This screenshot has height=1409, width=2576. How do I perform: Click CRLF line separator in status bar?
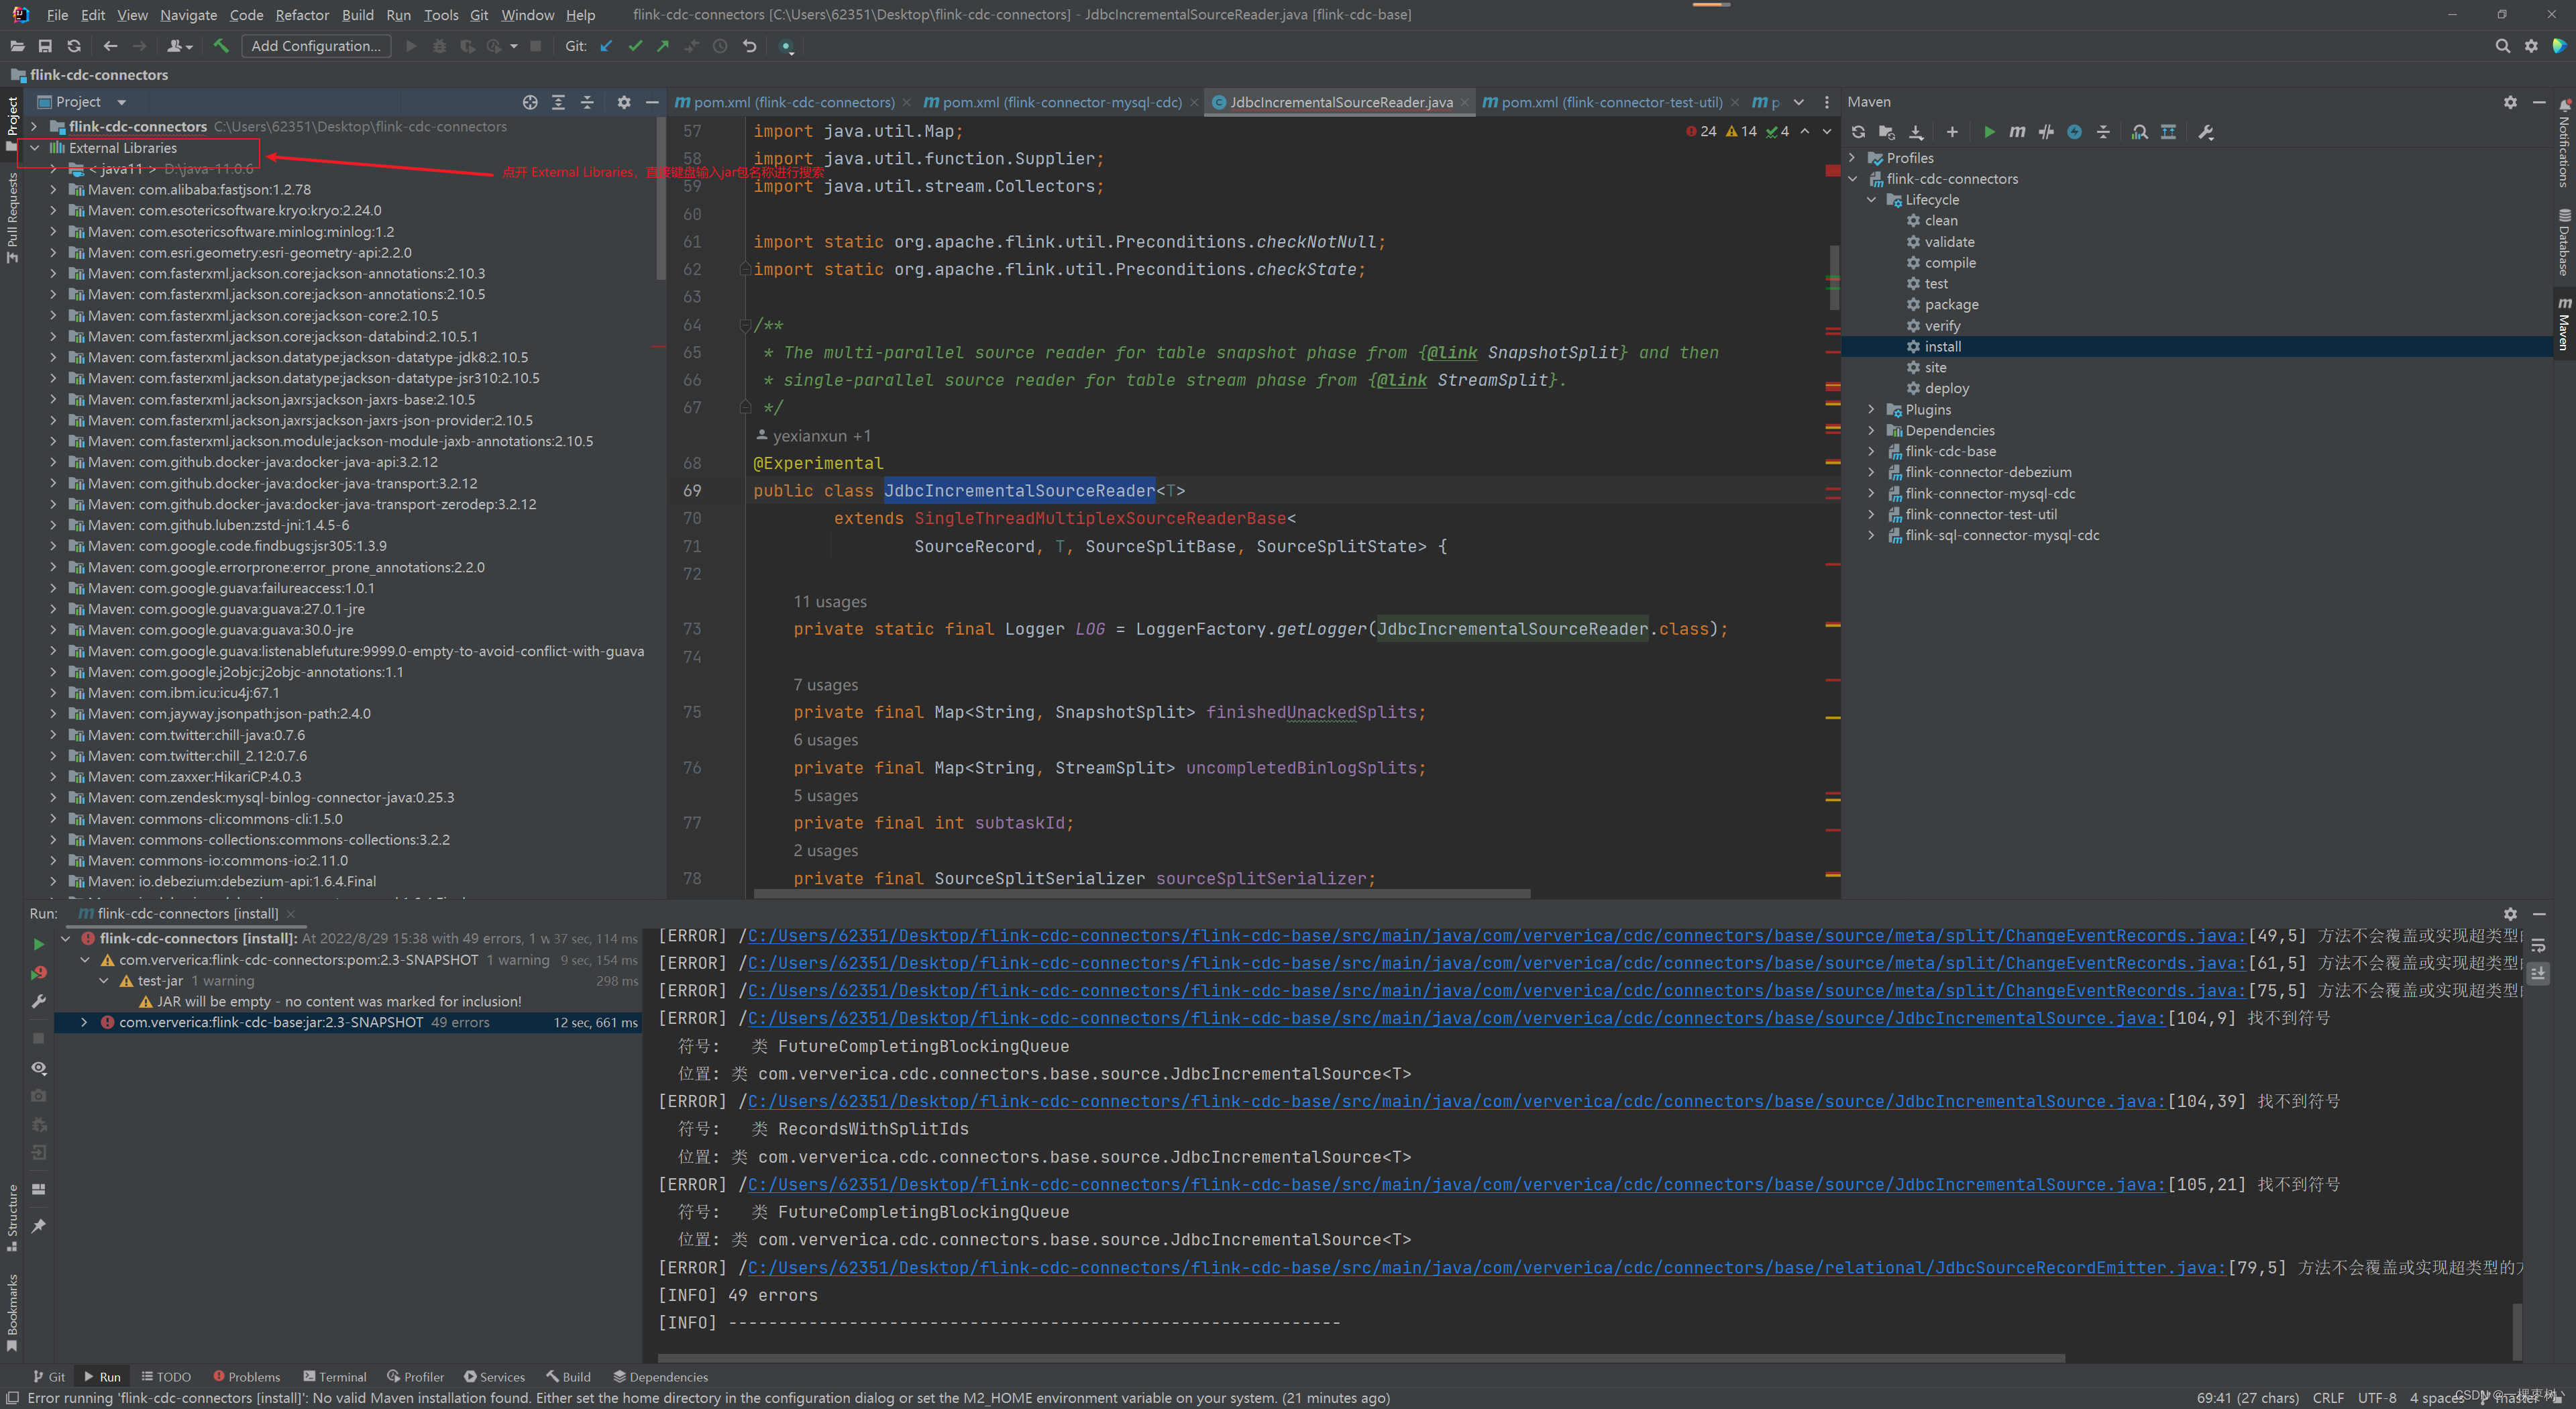pyautogui.click(x=2328, y=1398)
